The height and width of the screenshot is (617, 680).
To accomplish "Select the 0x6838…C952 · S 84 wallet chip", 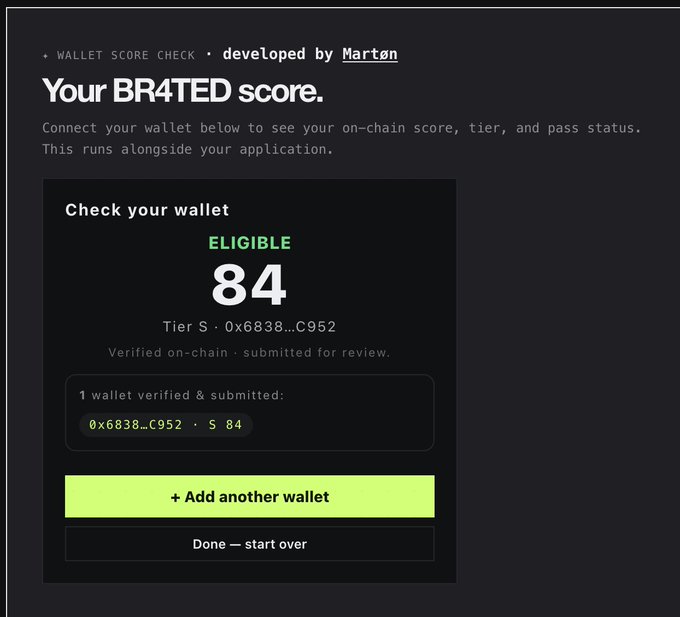I will 166,424.
